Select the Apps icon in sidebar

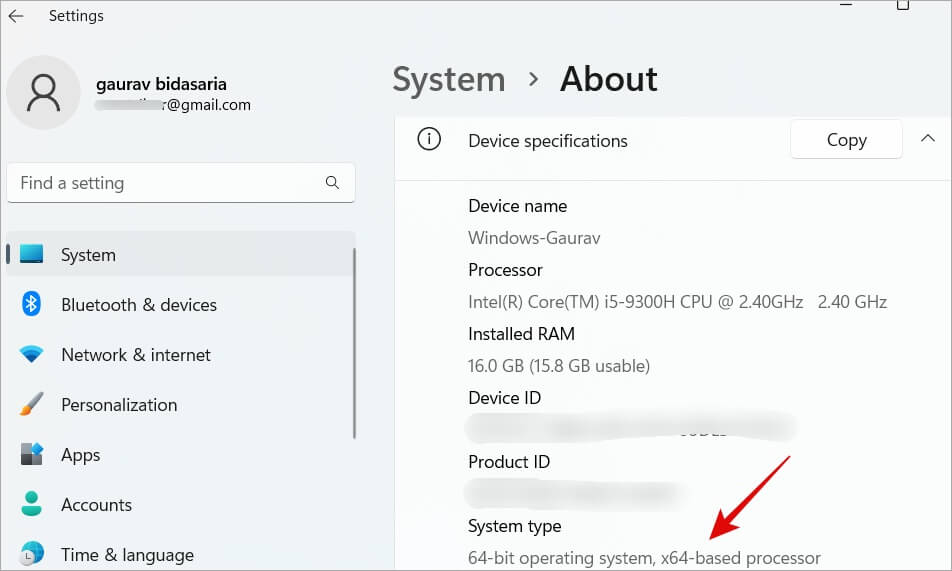tap(32, 454)
